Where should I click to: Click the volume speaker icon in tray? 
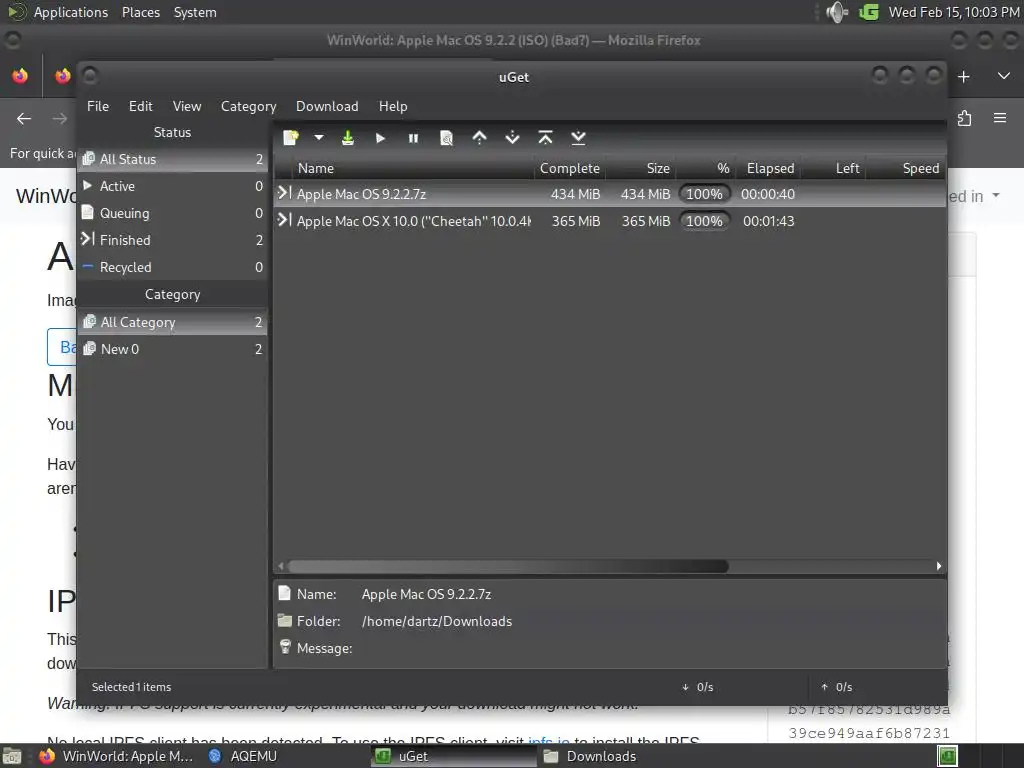837,12
